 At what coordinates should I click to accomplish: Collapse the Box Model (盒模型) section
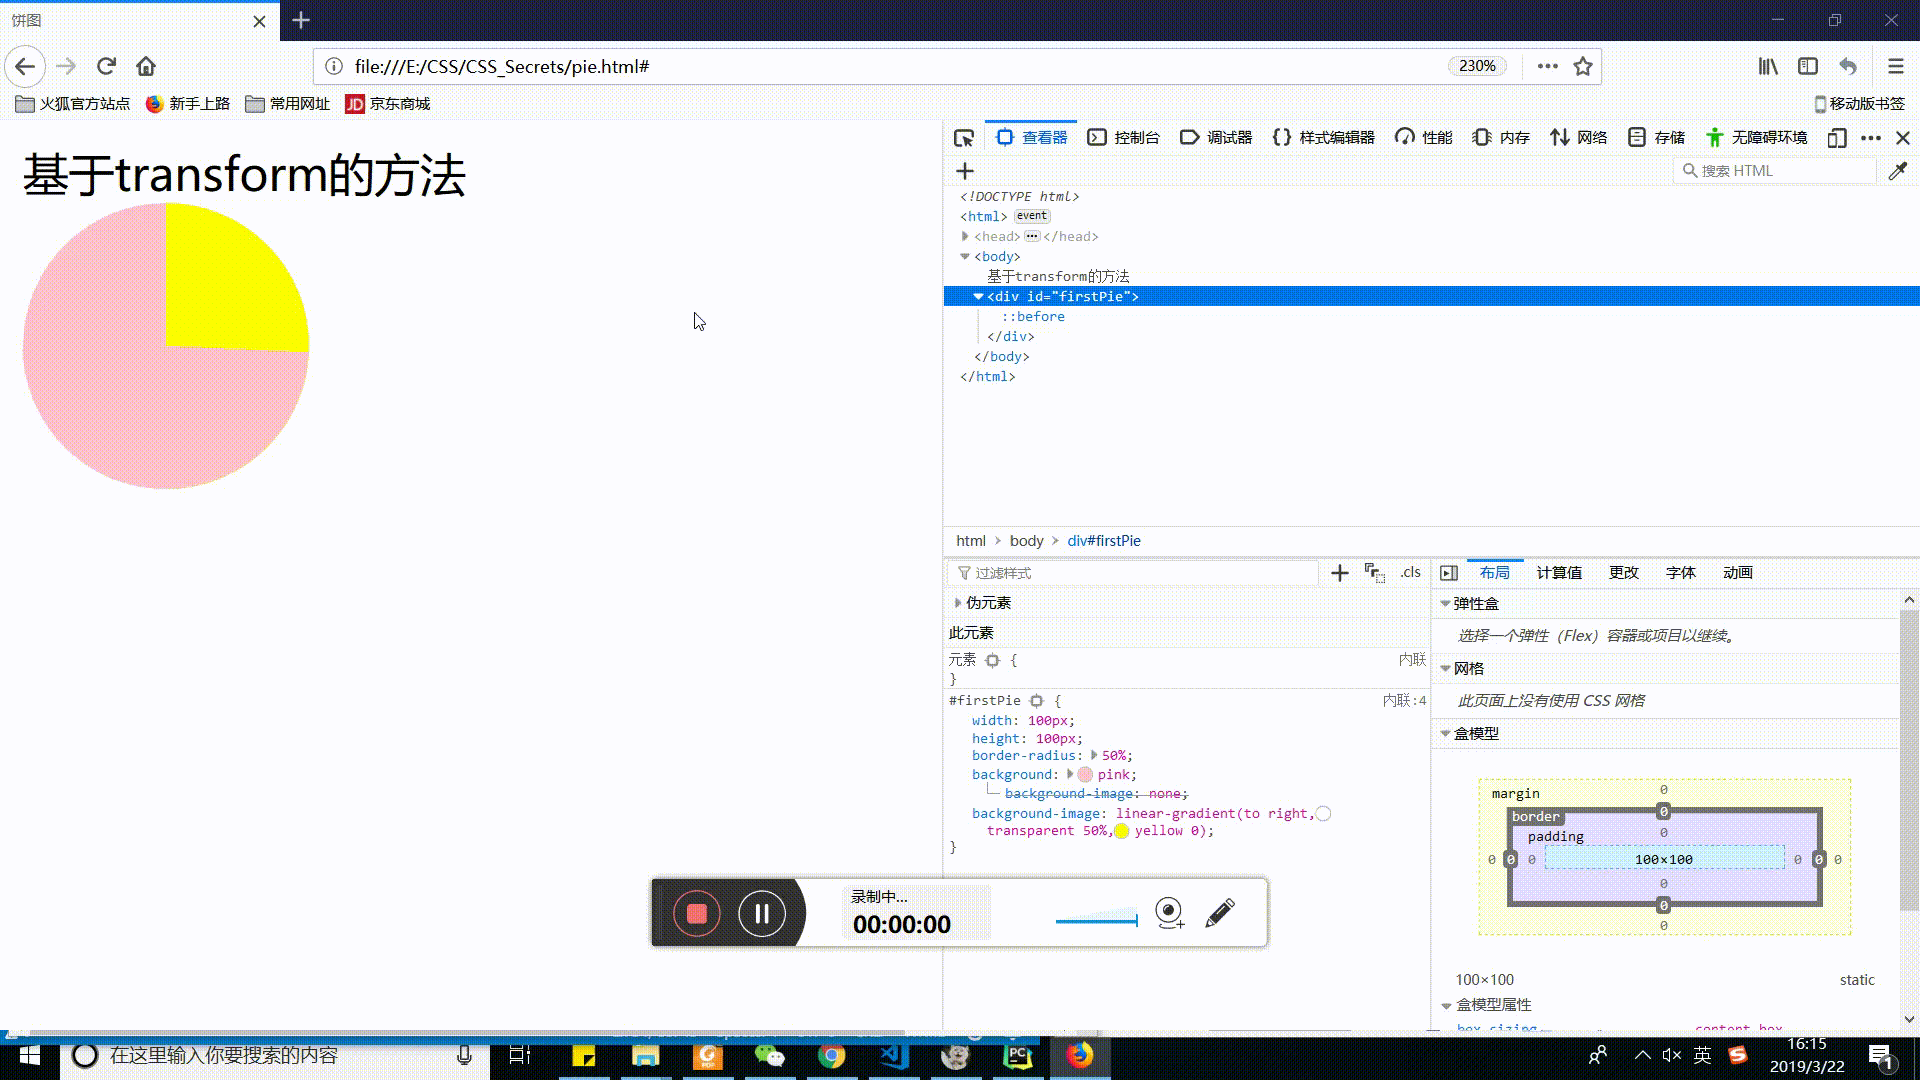1445,734
